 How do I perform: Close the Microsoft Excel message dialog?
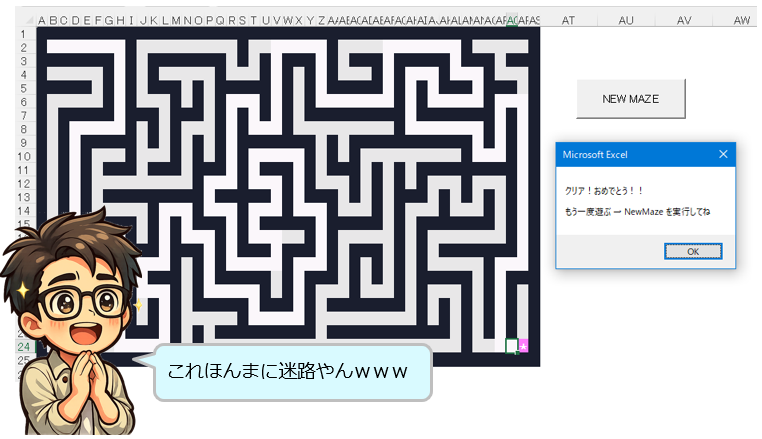tap(723, 154)
